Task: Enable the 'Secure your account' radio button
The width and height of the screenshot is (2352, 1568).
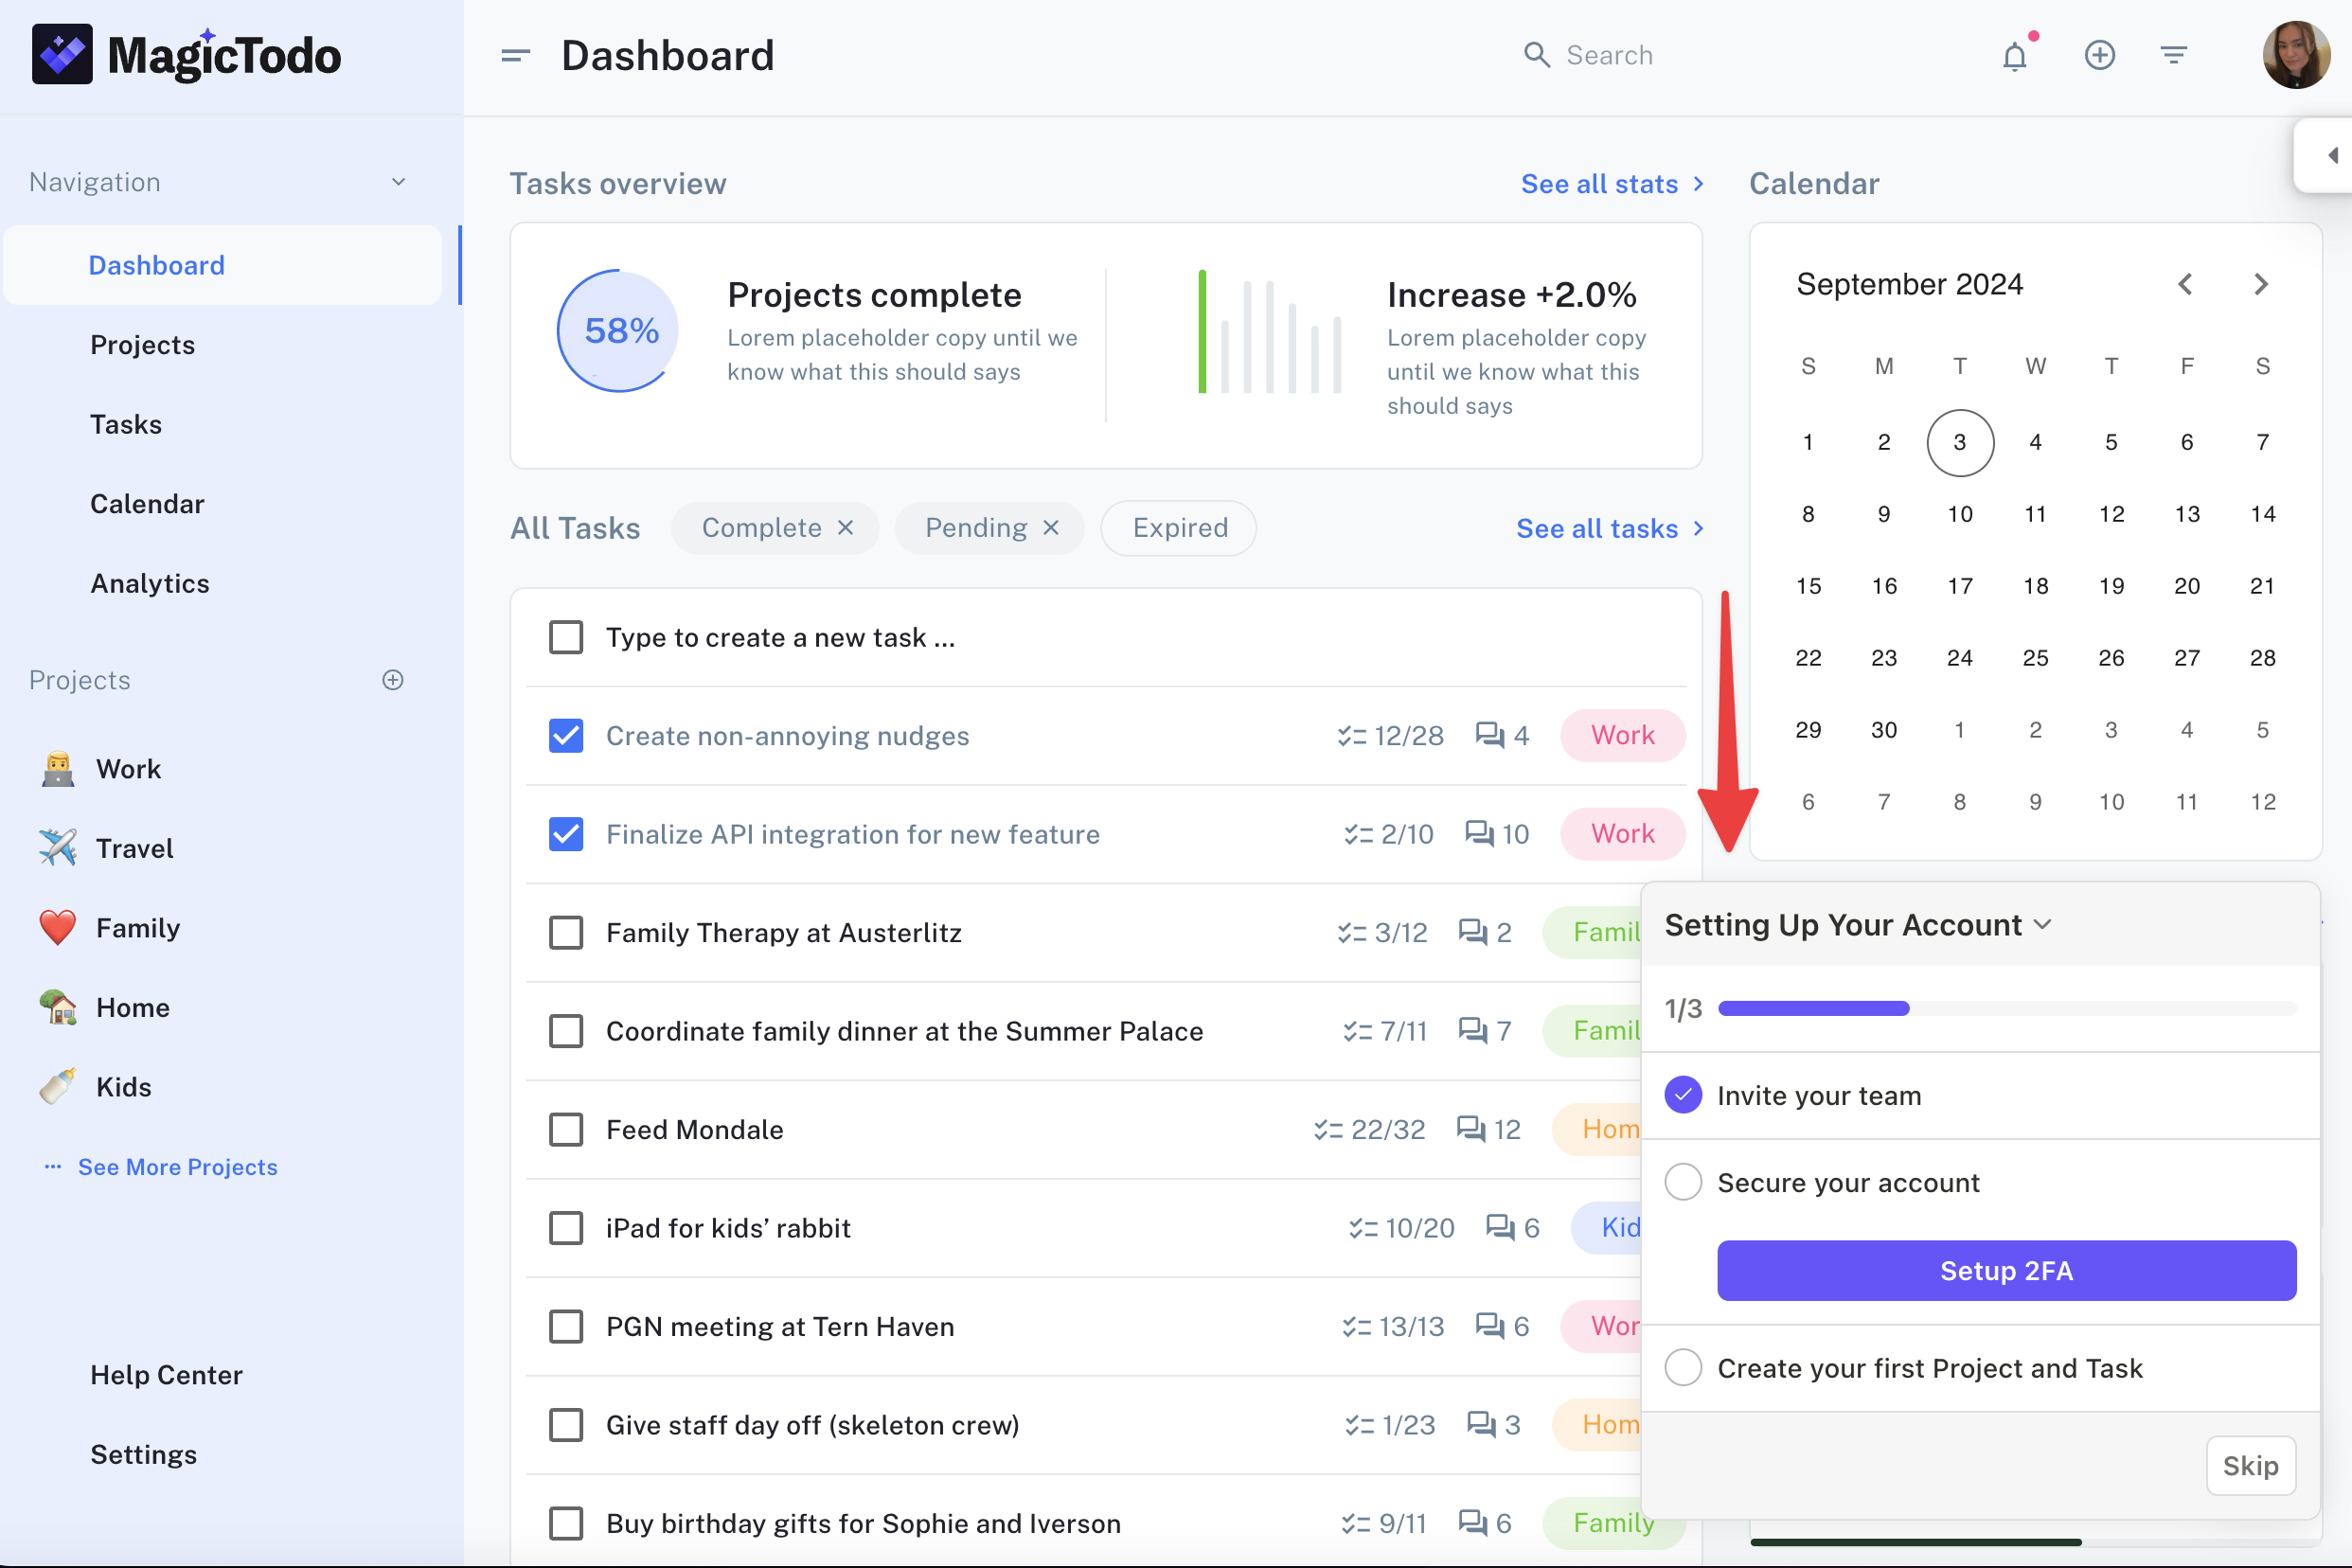Action: click(1682, 1182)
